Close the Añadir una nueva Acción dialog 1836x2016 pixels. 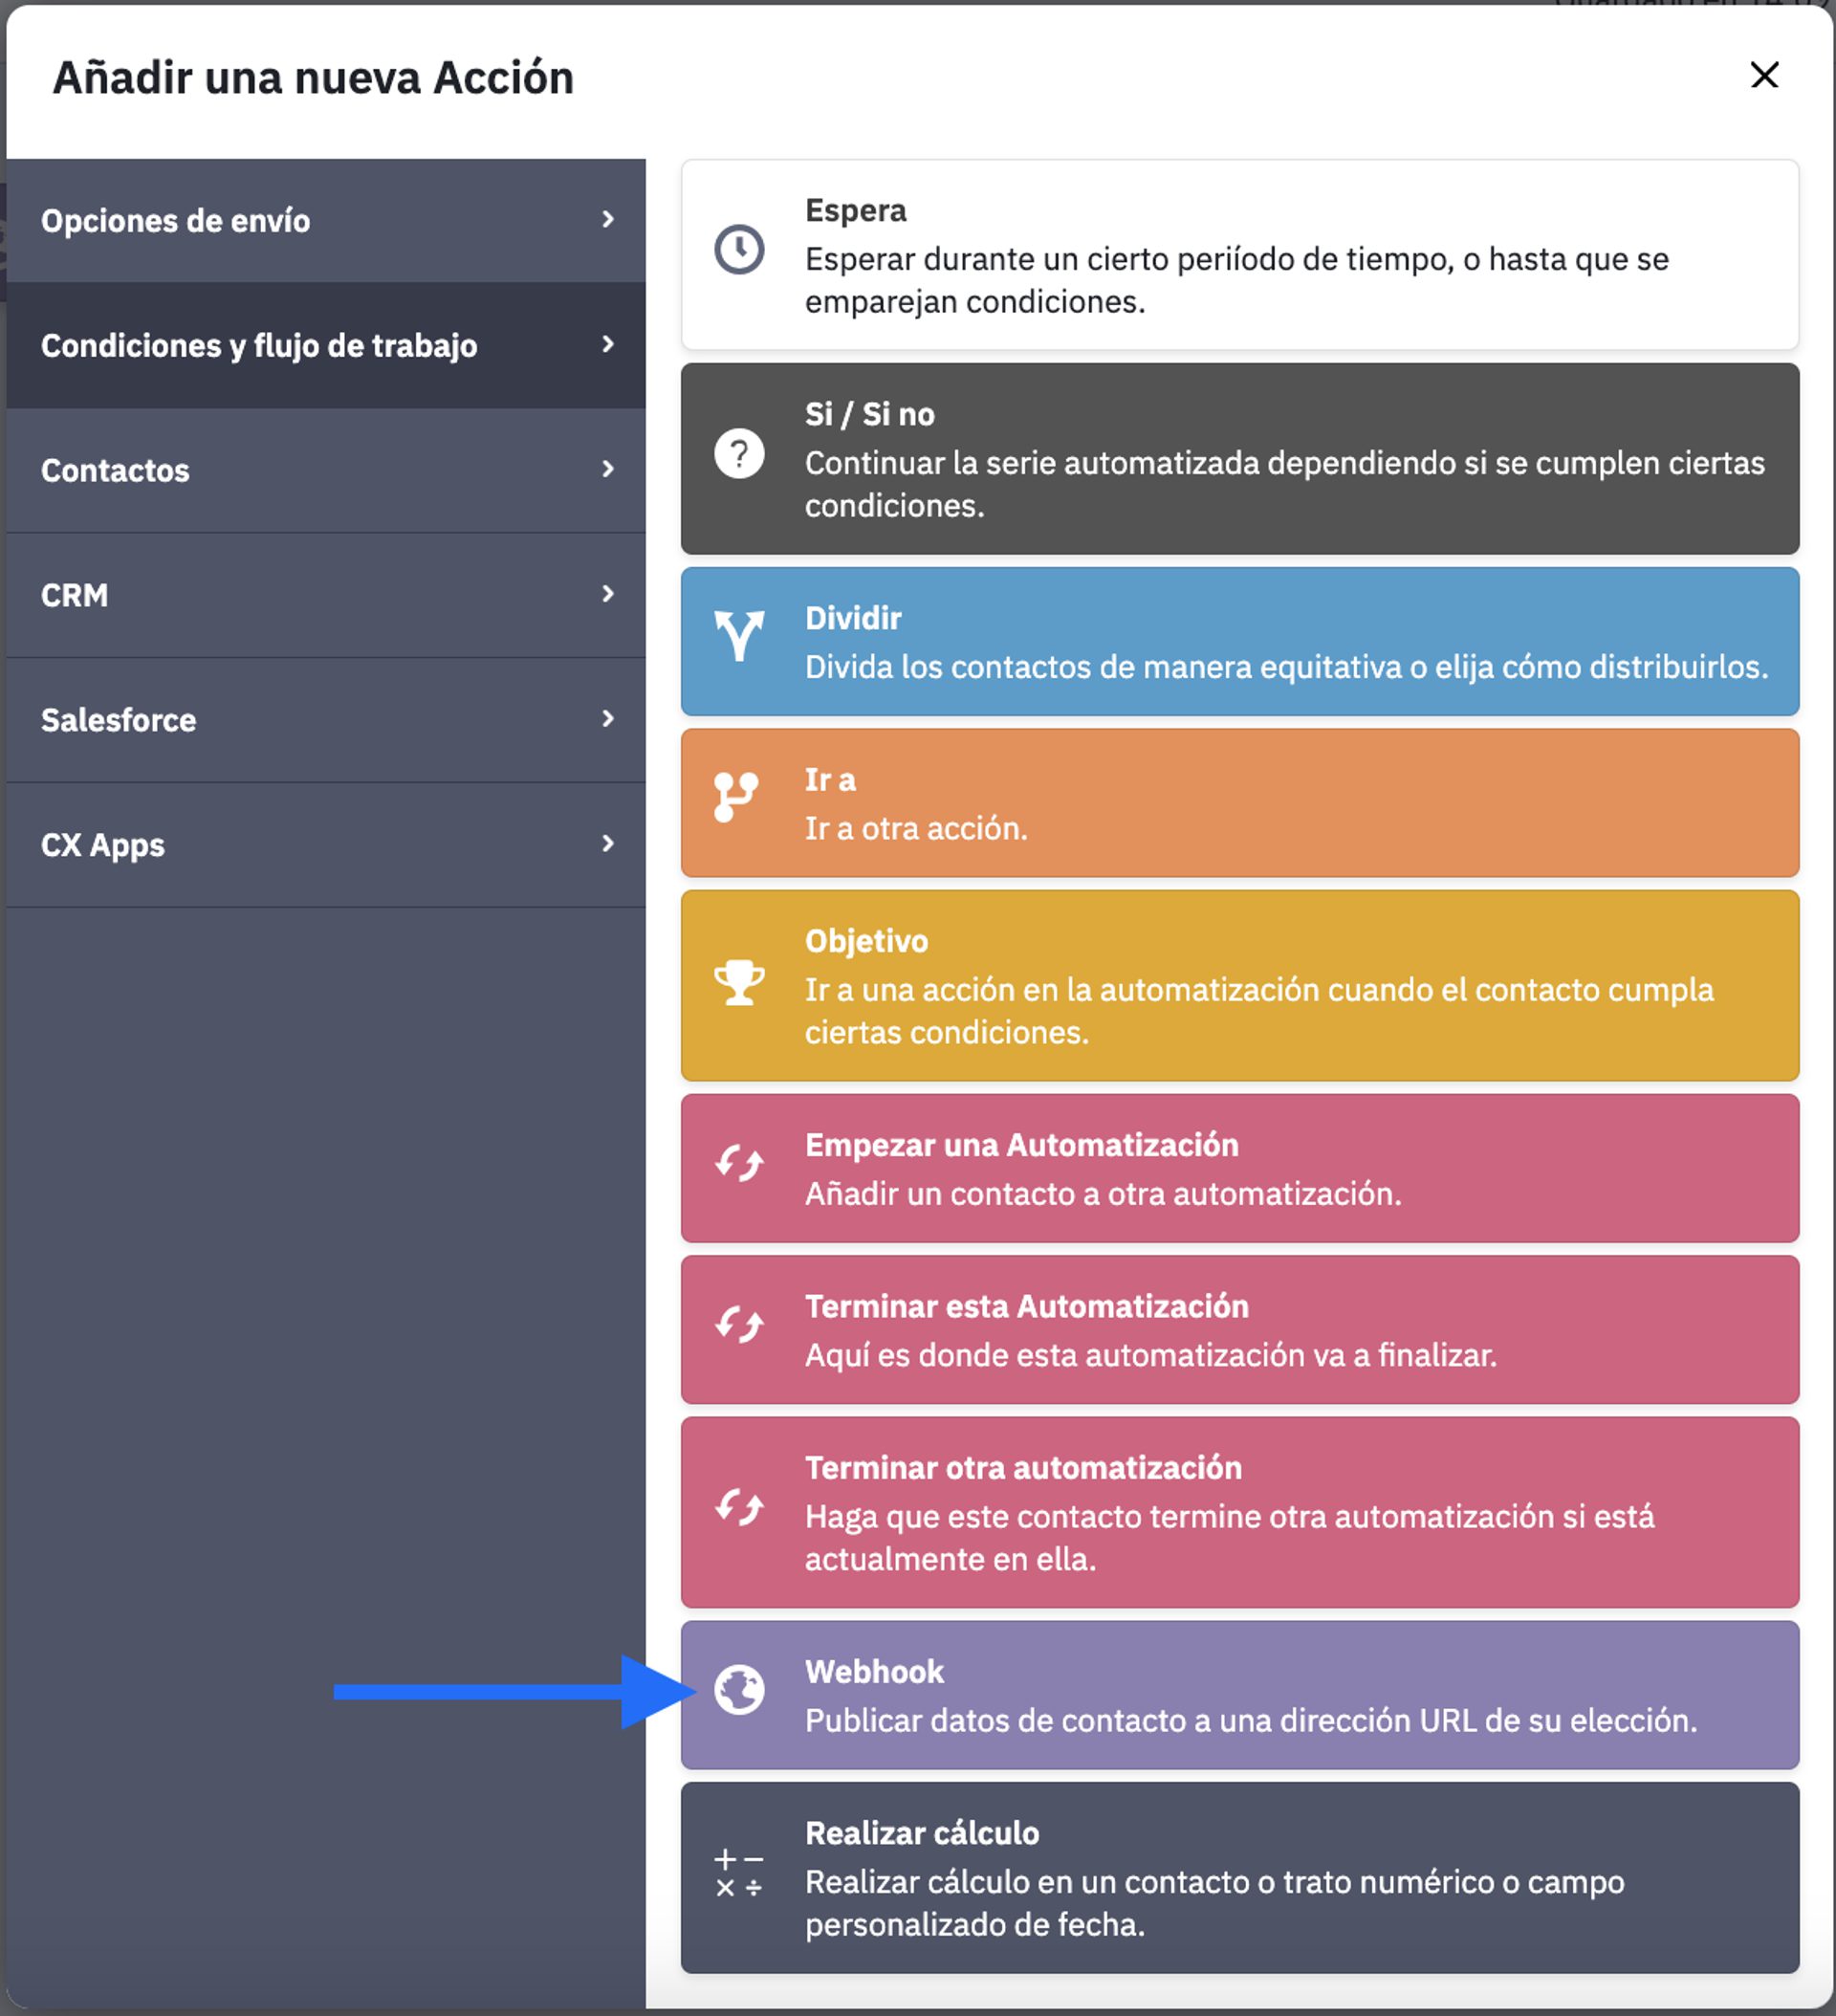click(1764, 75)
